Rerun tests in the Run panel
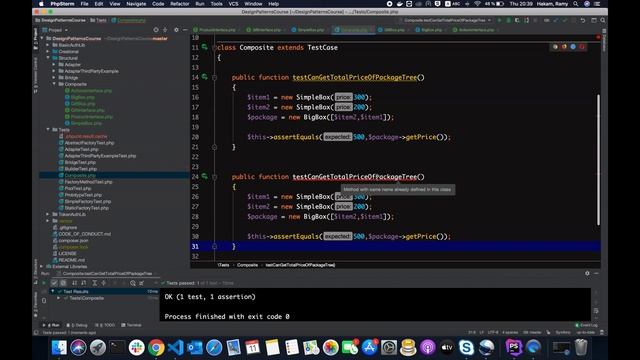Image resolution: width=640 pixels, height=360 pixels. (44, 283)
